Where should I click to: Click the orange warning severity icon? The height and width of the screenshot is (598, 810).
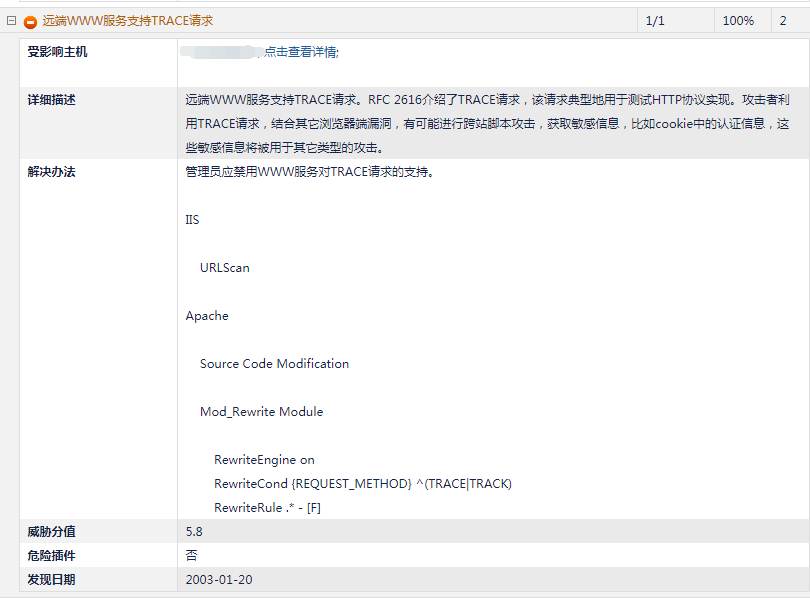(x=29, y=19)
